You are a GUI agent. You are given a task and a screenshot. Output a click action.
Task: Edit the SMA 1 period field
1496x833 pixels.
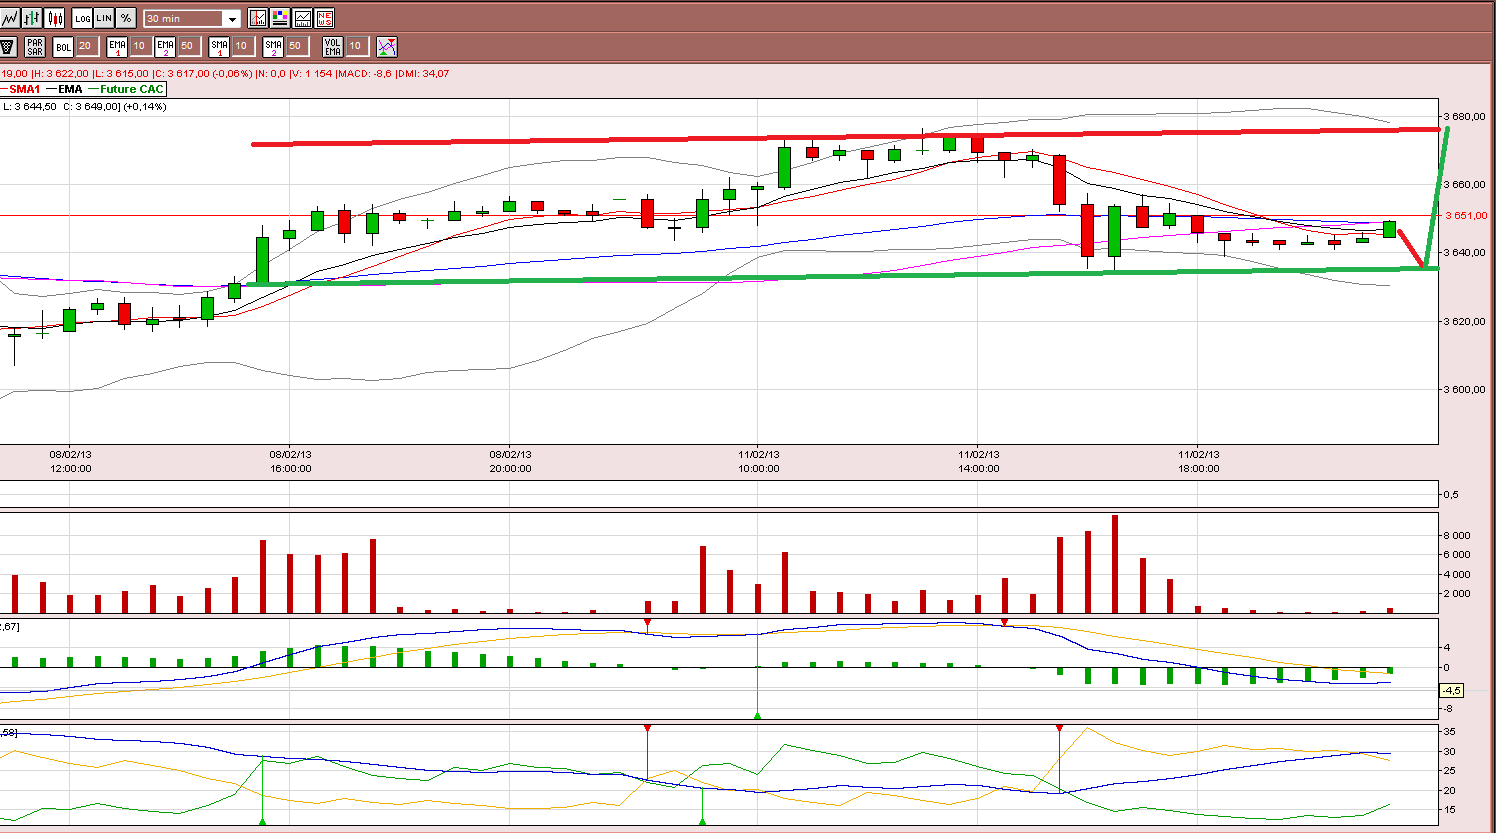(242, 46)
